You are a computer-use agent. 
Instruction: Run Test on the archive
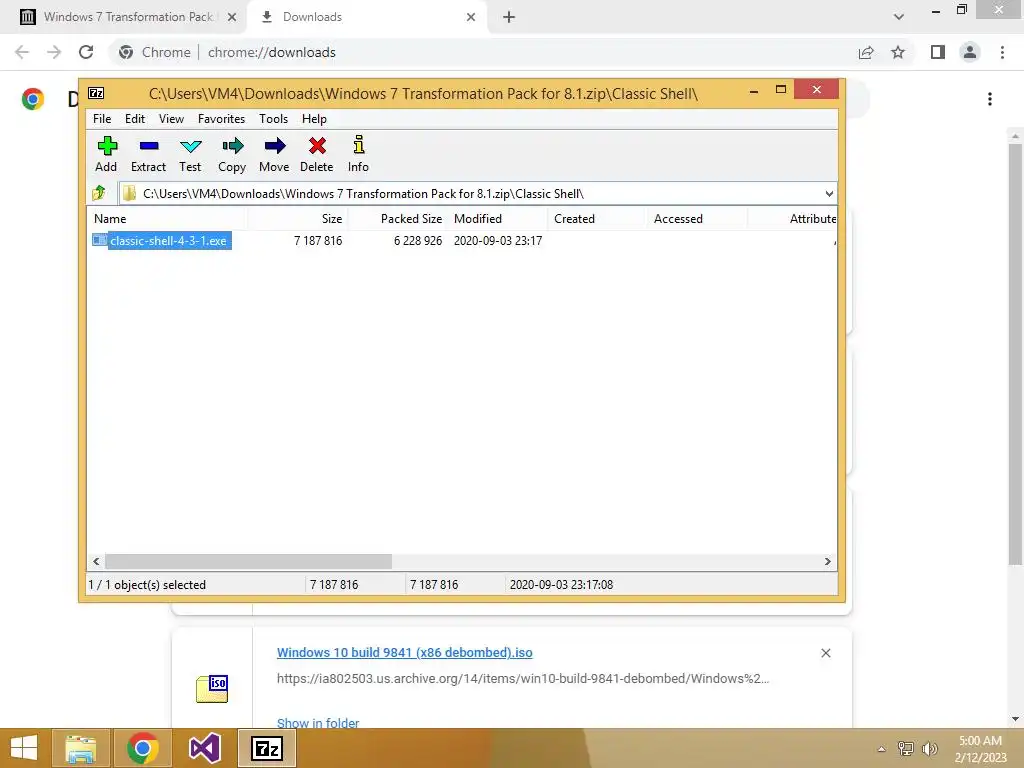coord(190,154)
